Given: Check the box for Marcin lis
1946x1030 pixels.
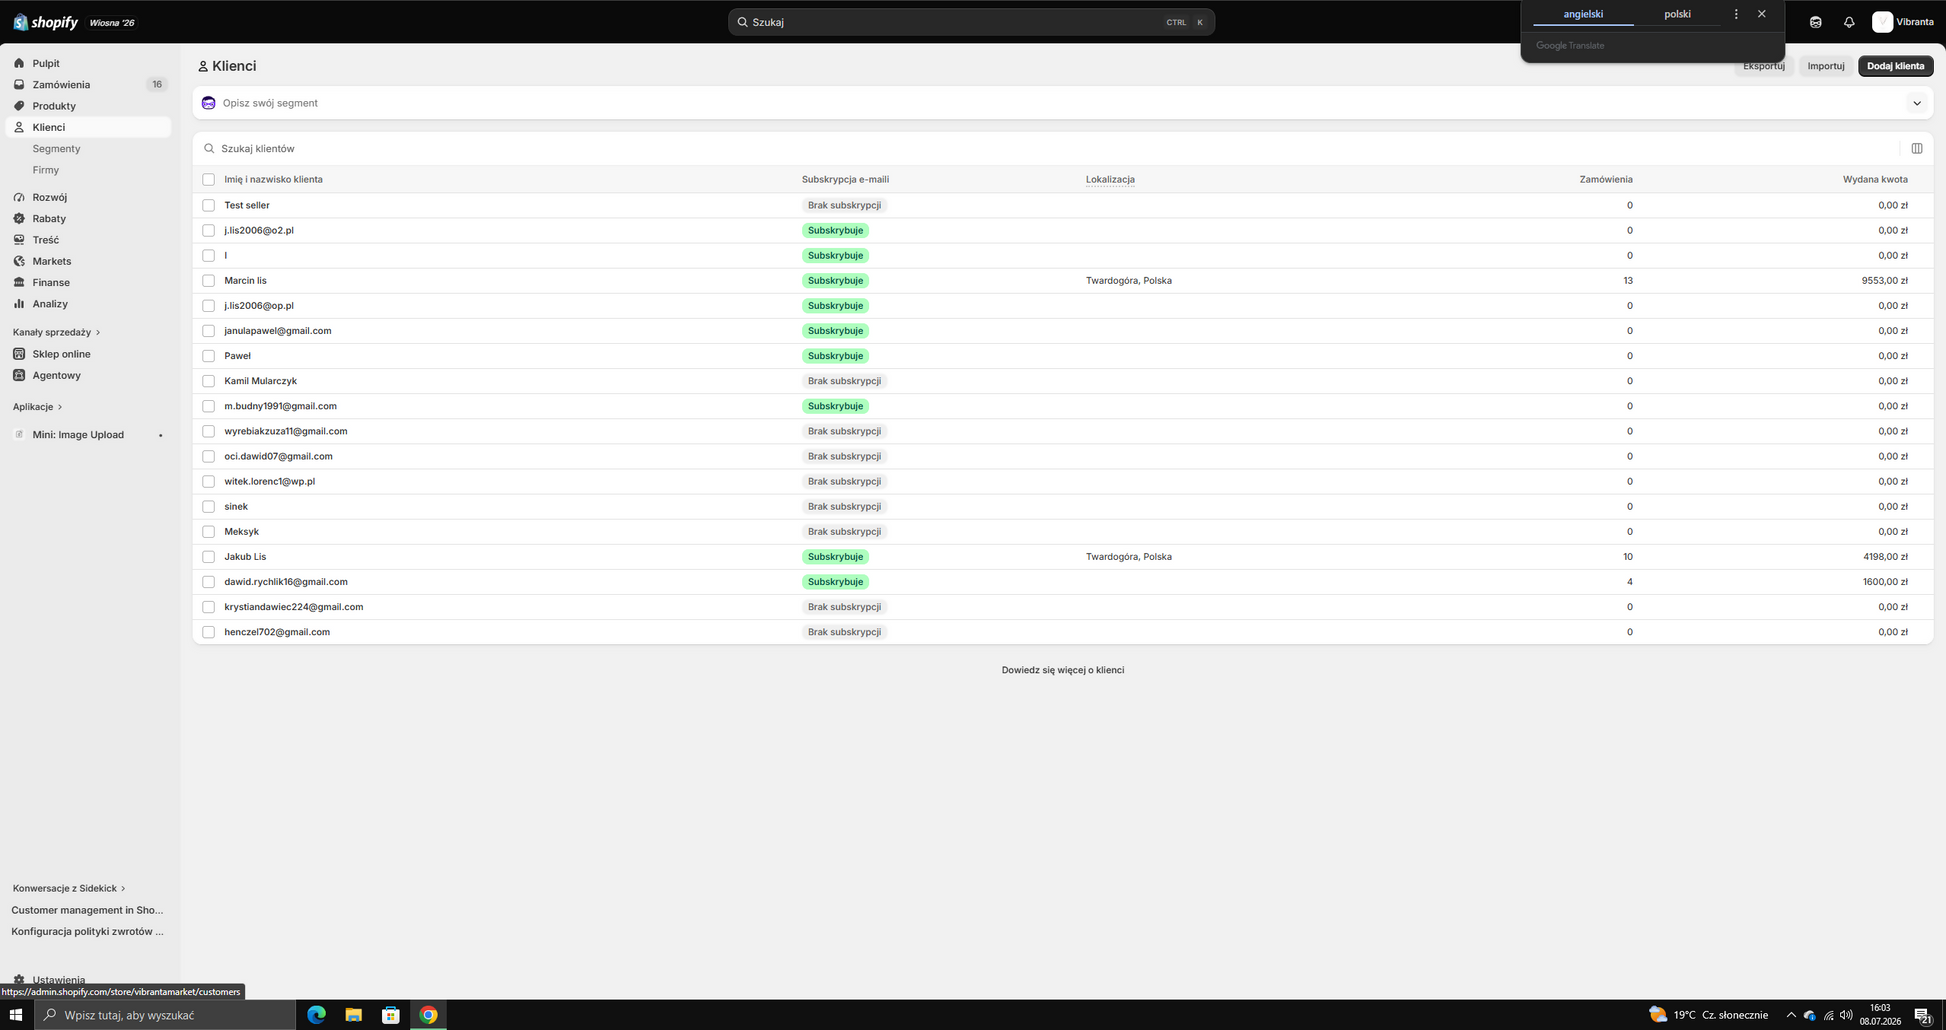Looking at the screenshot, I should [x=208, y=281].
